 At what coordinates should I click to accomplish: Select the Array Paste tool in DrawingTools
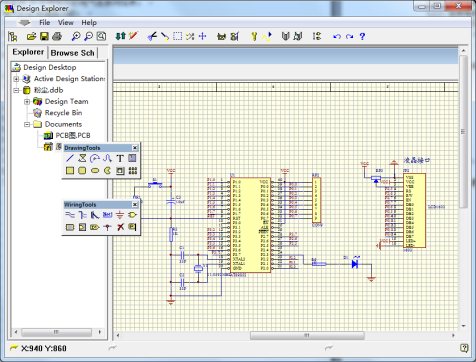coord(133,171)
